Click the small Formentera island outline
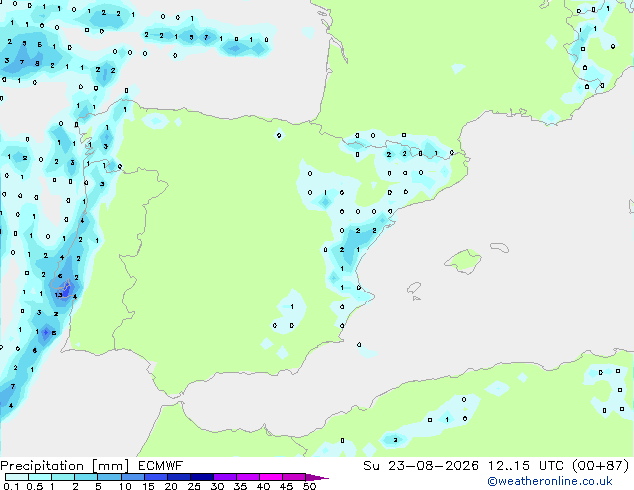Viewport: 634px width, 490px height. (416, 298)
